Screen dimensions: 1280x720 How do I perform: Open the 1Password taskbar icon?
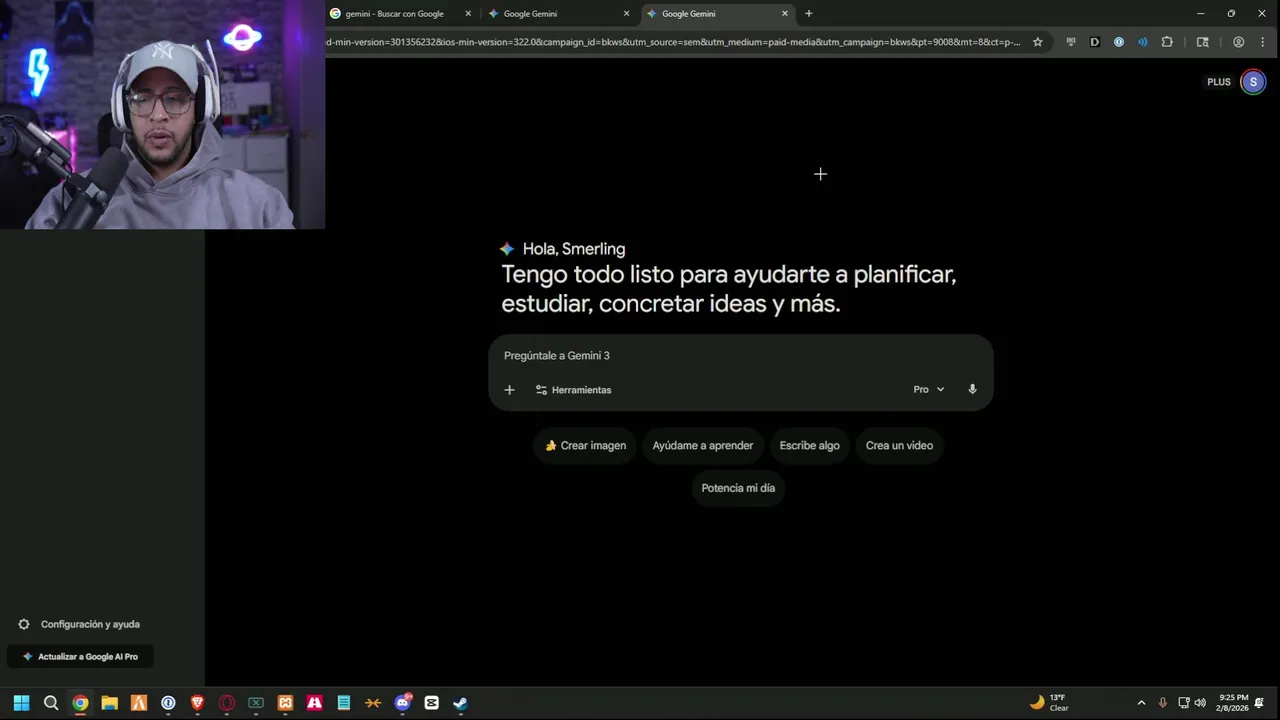168,703
